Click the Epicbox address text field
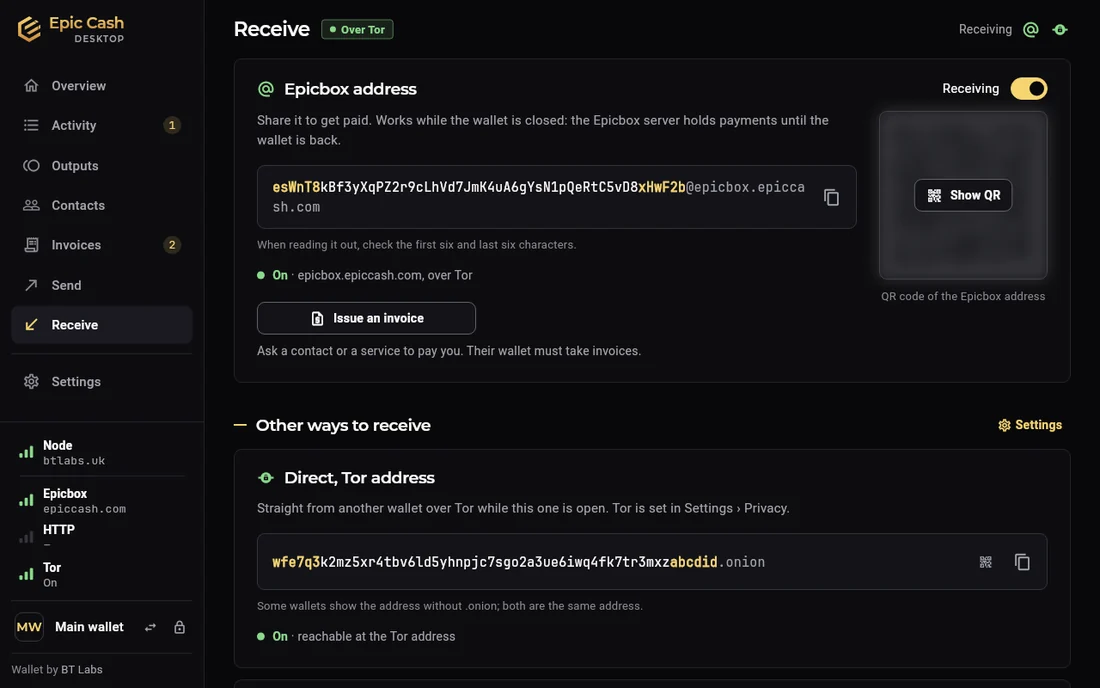This screenshot has width=1100, height=688. pyautogui.click(x=556, y=197)
